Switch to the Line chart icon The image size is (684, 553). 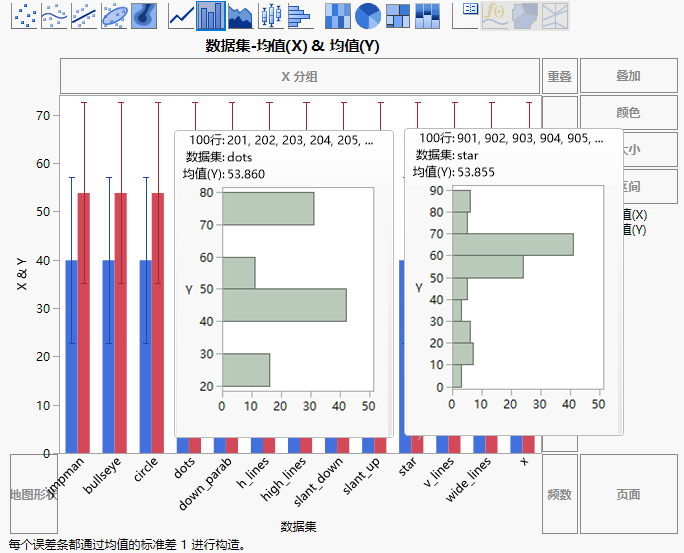(x=181, y=15)
